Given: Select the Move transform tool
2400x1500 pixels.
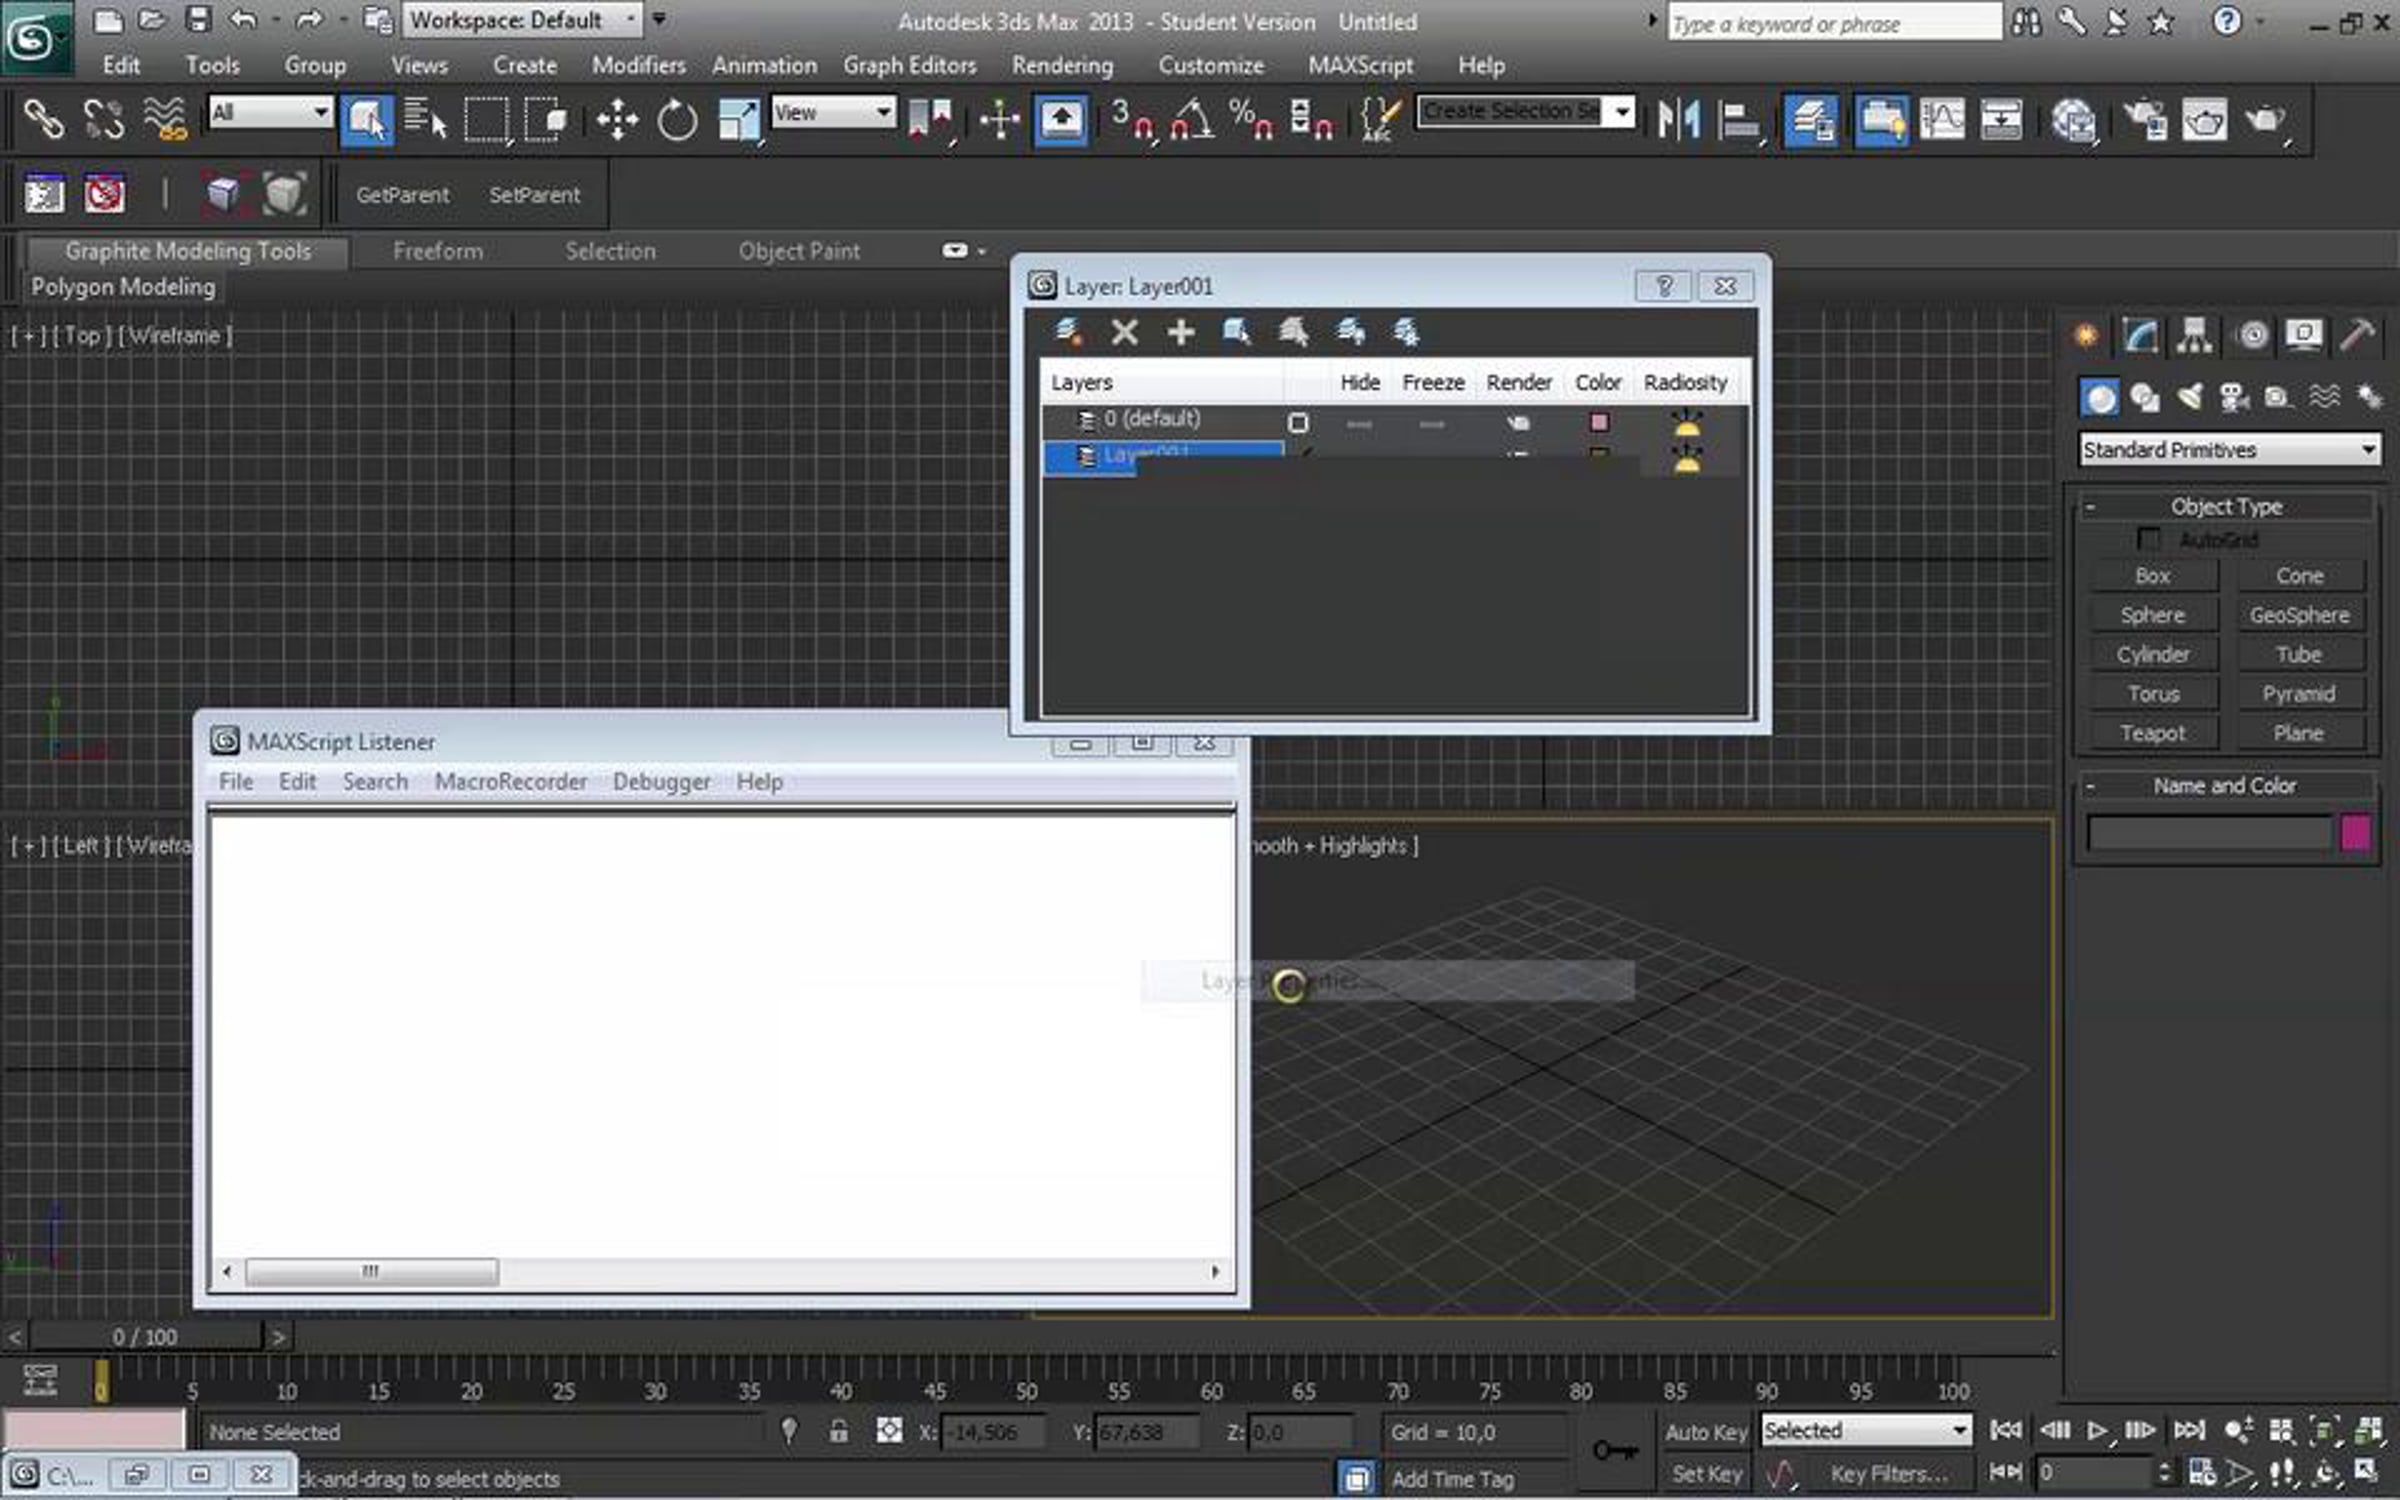Looking at the screenshot, I should point(617,120).
